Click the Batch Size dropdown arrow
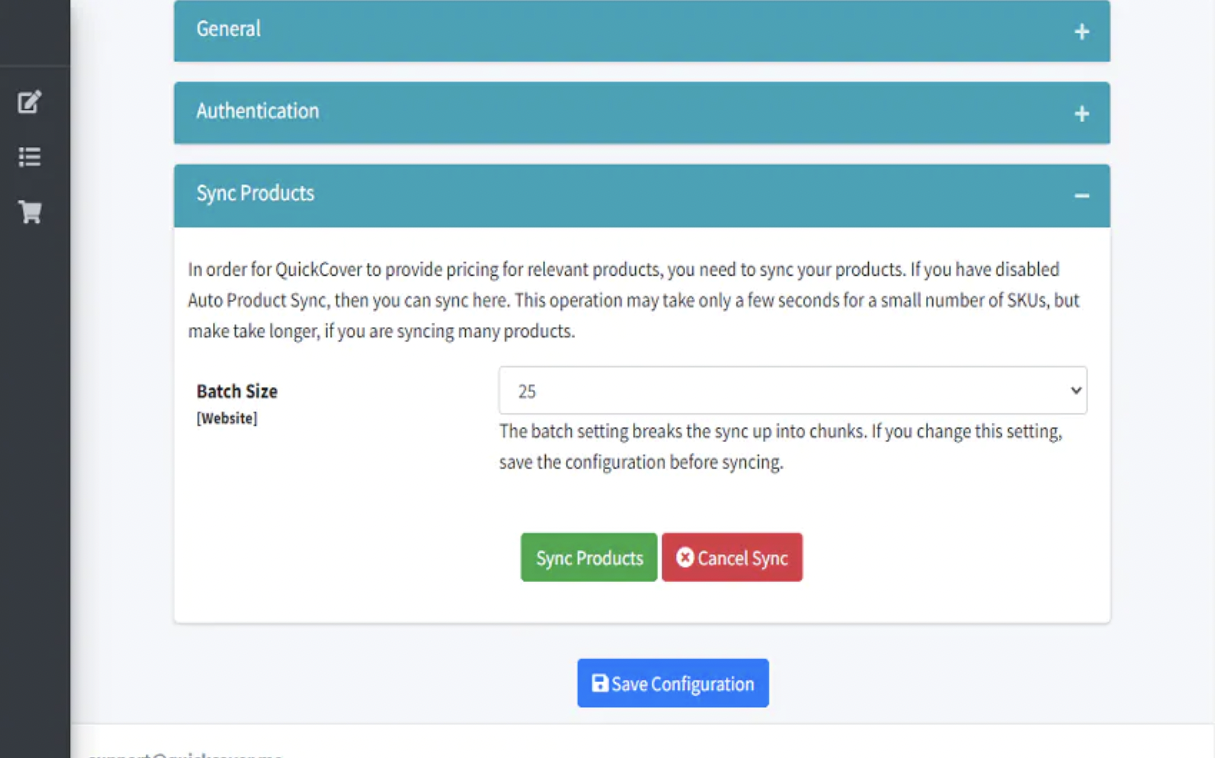Image resolution: width=1216 pixels, height=758 pixels. (1076, 391)
